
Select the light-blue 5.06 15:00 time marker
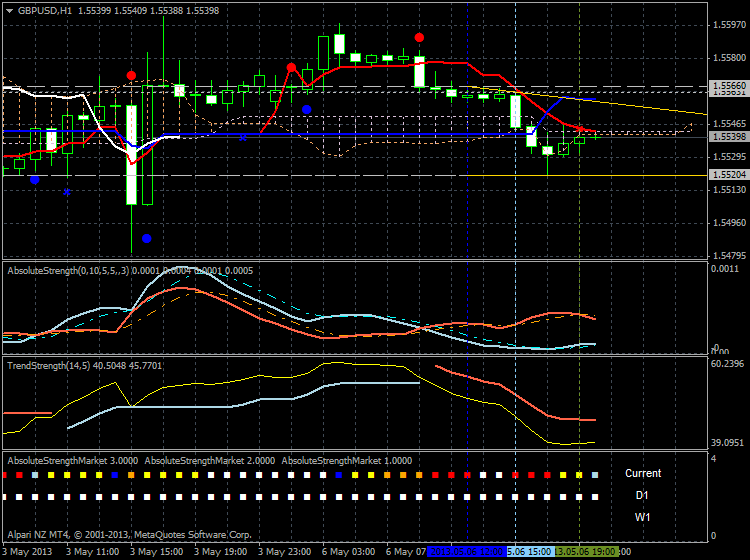tap(530, 552)
